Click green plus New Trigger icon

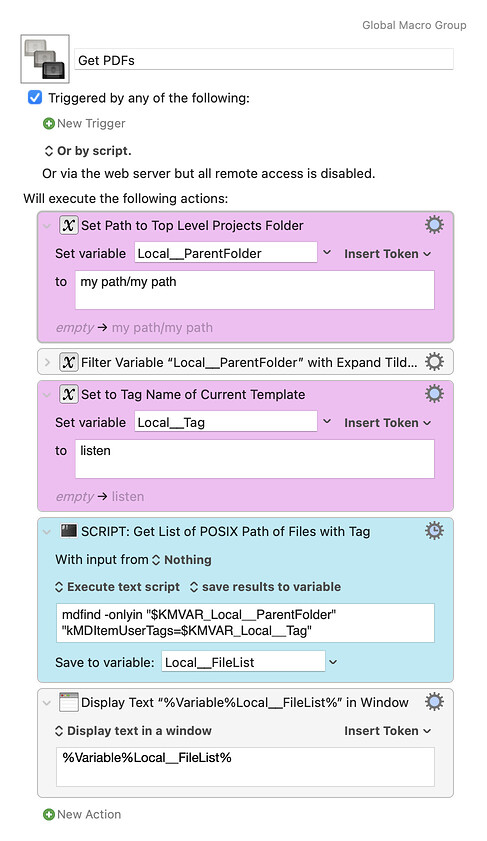tap(49, 123)
